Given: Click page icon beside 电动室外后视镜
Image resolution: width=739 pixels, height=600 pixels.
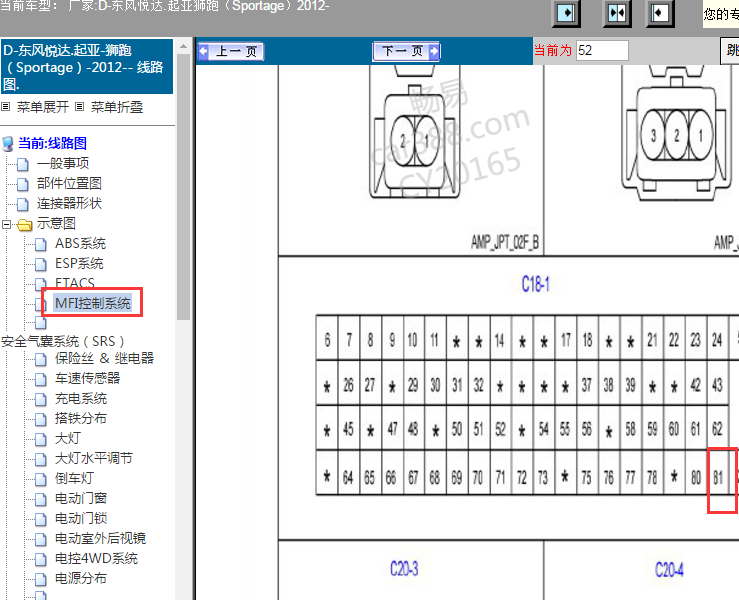Looking at the screenshot, I should 41,540.
